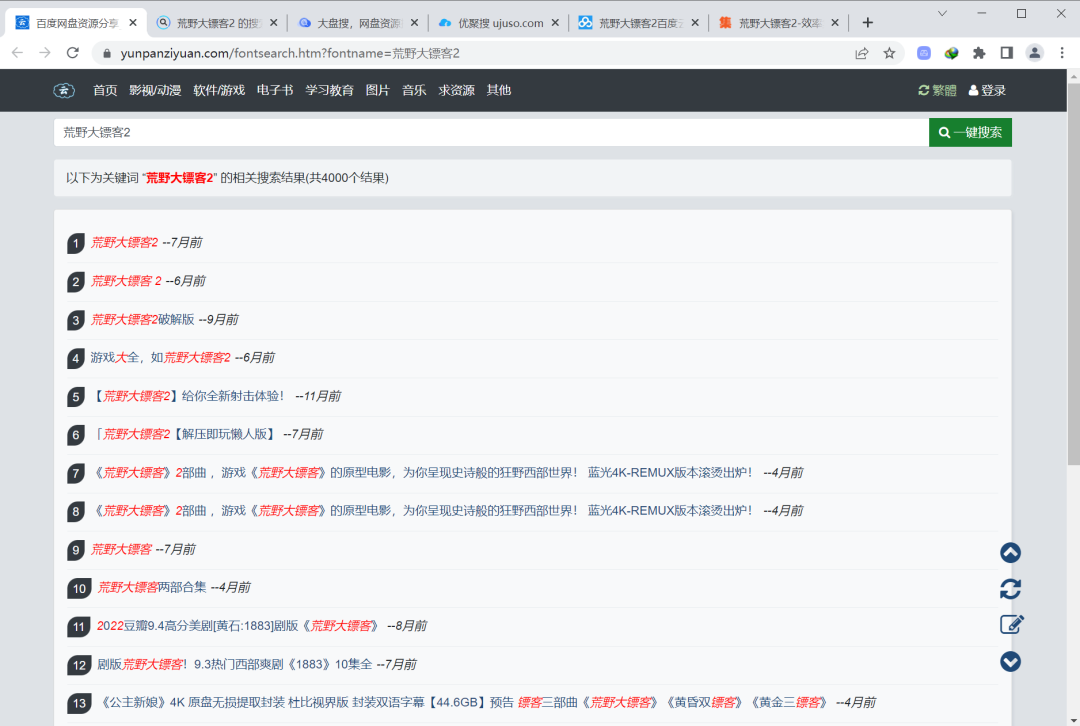Click the page vertical scrollbar thumb
The image size is (1080, 726).
click(x=1074, y=272)
